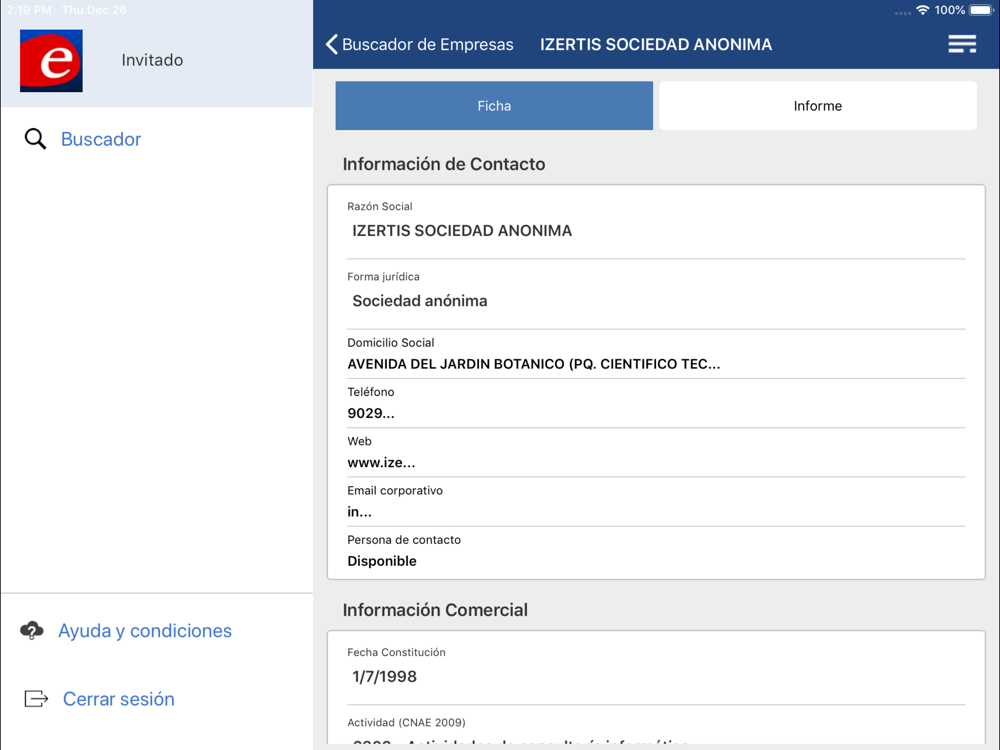This screenshot has height=750, width=1000.
Task: Click 'Sociedad anónima' forma jurídica value
Action: tap(420, 301)
